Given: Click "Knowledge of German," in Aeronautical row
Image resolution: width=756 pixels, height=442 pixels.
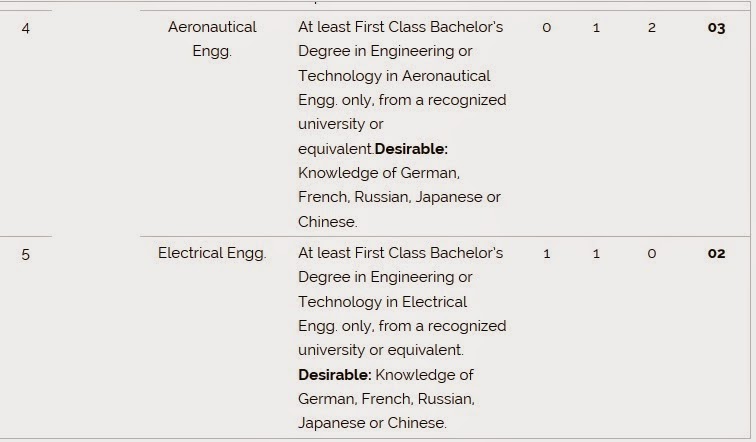Looking at the screenshot, I should click(x=379, y=173).
